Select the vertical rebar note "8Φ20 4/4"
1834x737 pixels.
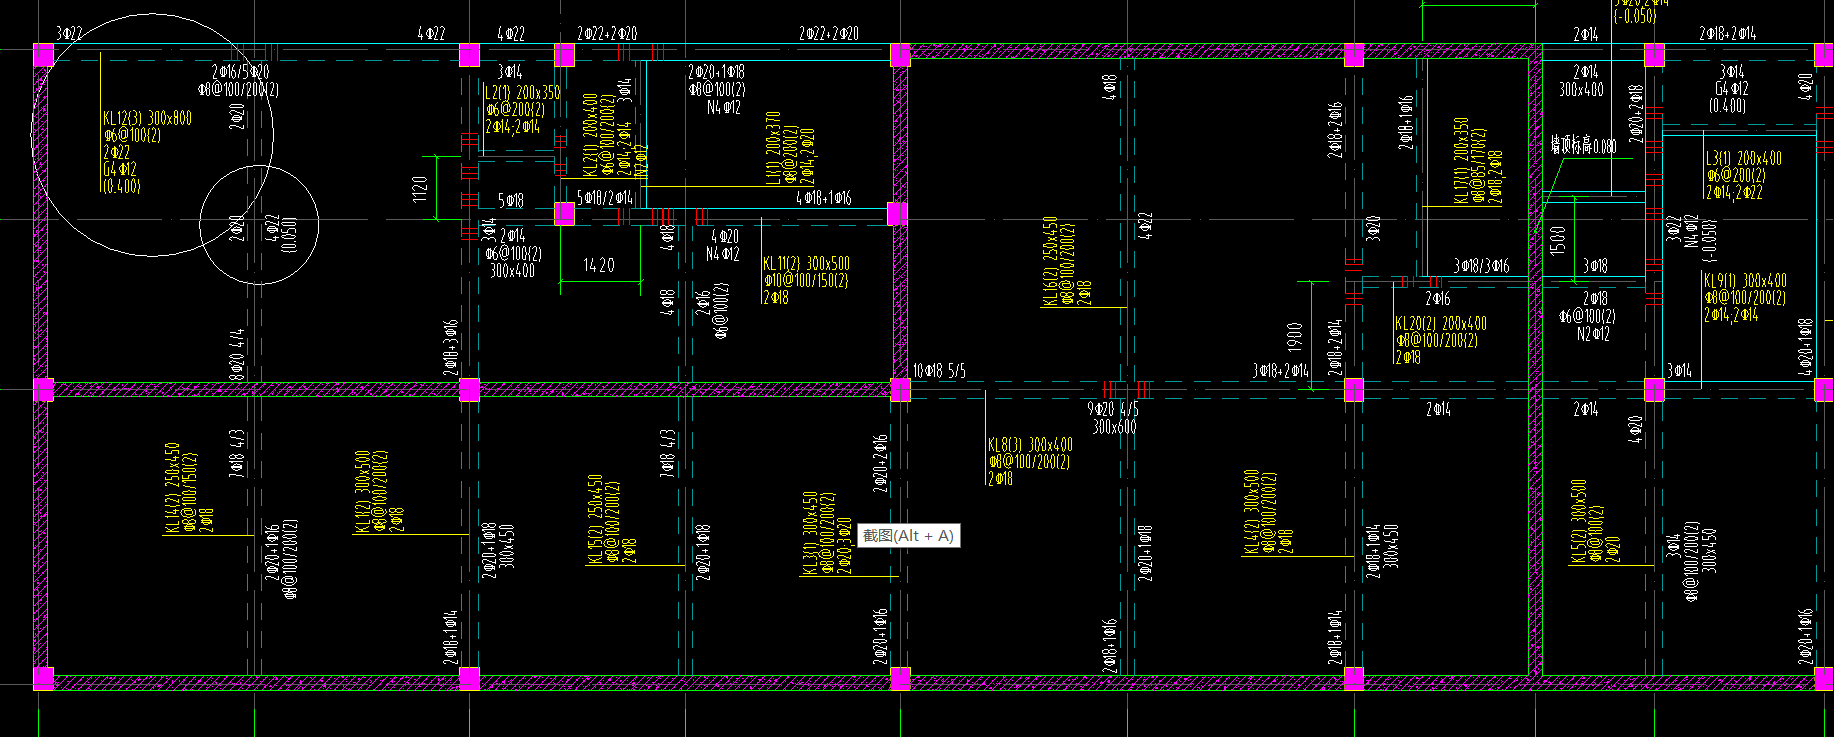[237, 354]
